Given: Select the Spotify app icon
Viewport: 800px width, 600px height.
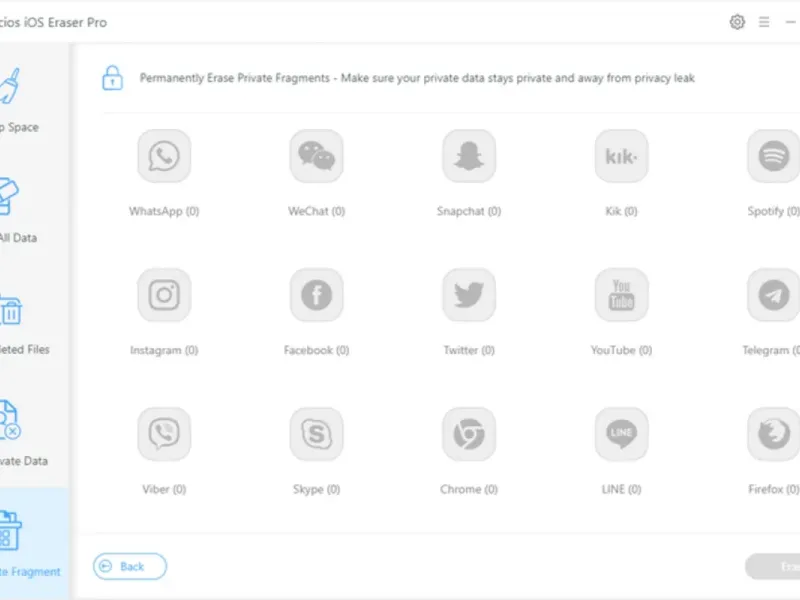Looking at the screenshot, I should pos(773,156).
